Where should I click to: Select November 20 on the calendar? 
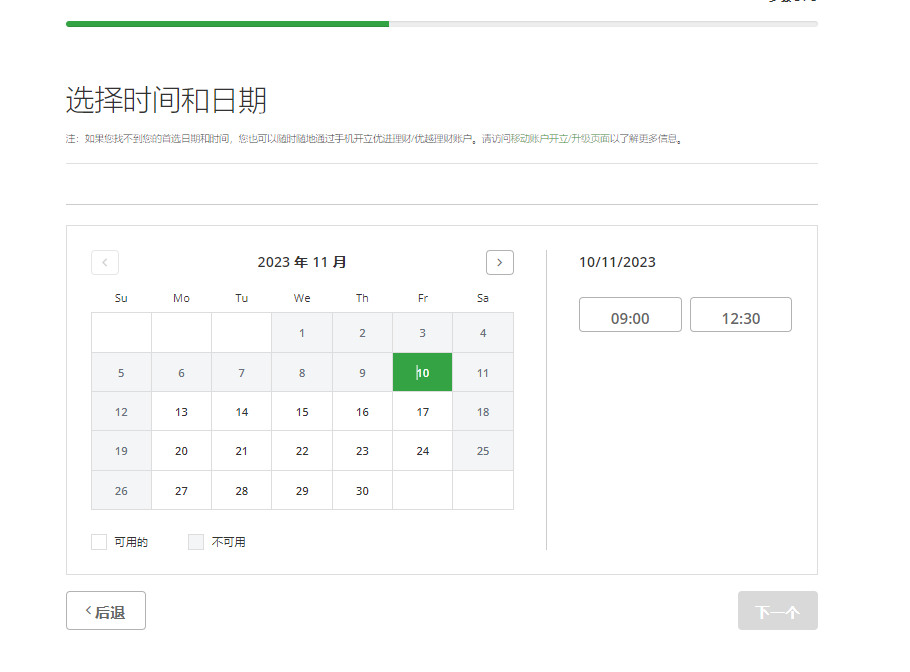point(181,451)
